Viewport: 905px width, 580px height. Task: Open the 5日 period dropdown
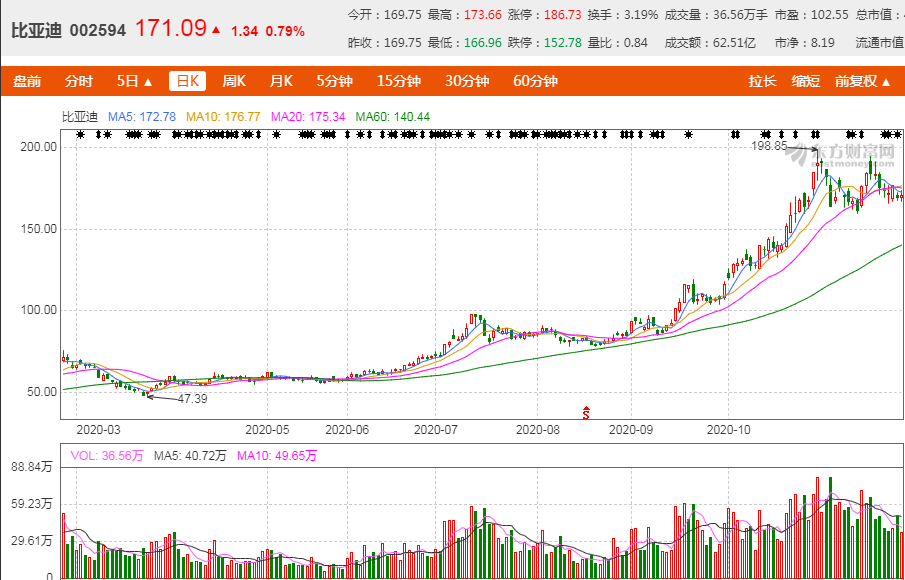(x=134, y=81)
